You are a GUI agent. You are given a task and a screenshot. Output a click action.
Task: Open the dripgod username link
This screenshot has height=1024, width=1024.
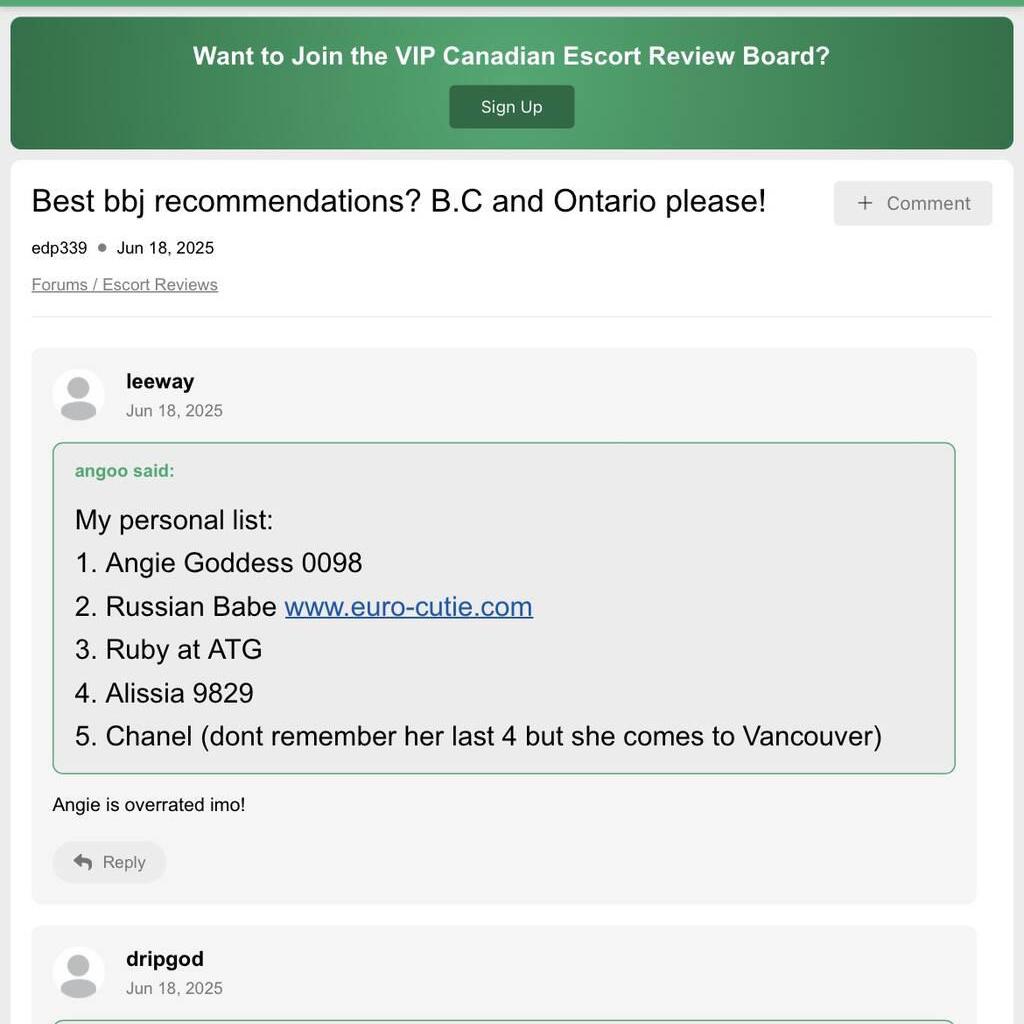[165, 959]
